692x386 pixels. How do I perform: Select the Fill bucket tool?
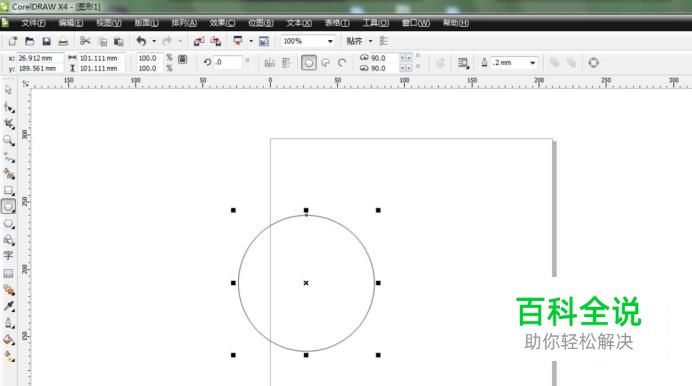click(x=8, y=340)
